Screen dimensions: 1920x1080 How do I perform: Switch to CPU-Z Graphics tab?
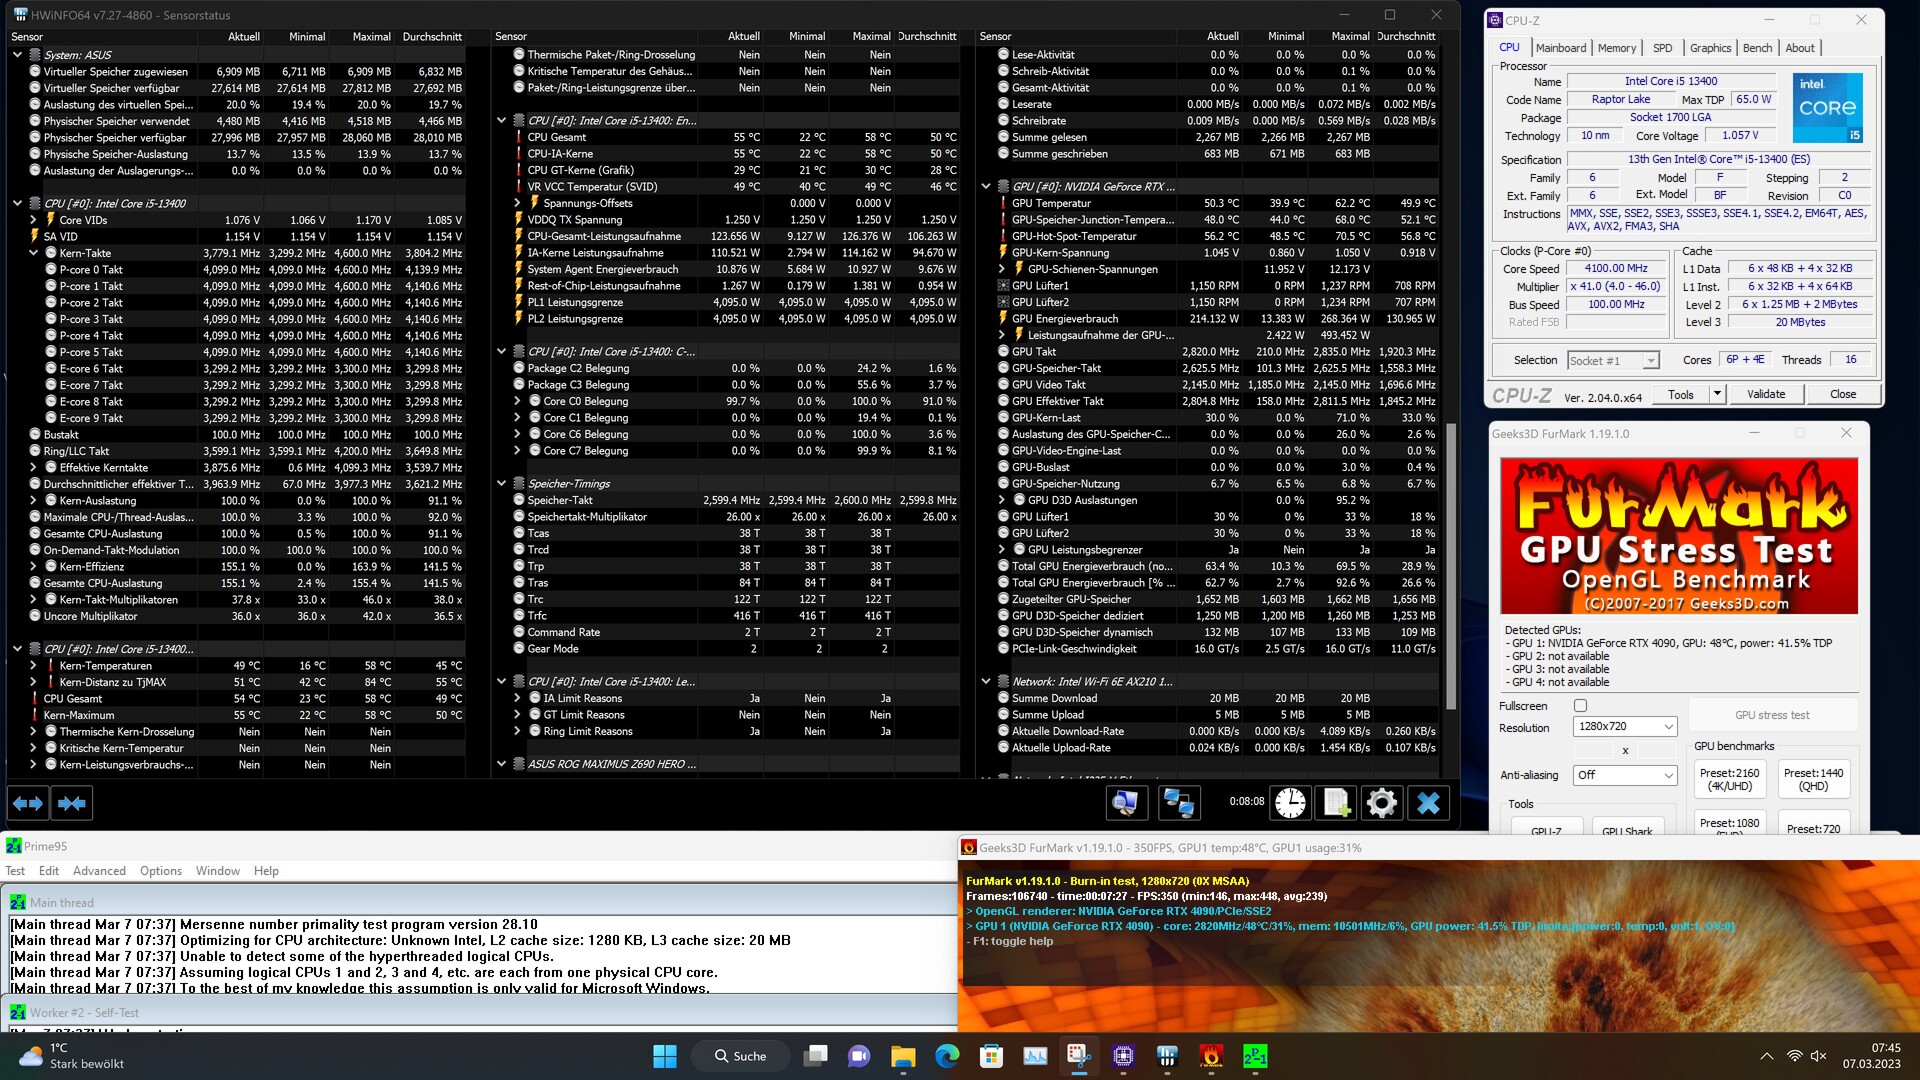pos(1710,48)
